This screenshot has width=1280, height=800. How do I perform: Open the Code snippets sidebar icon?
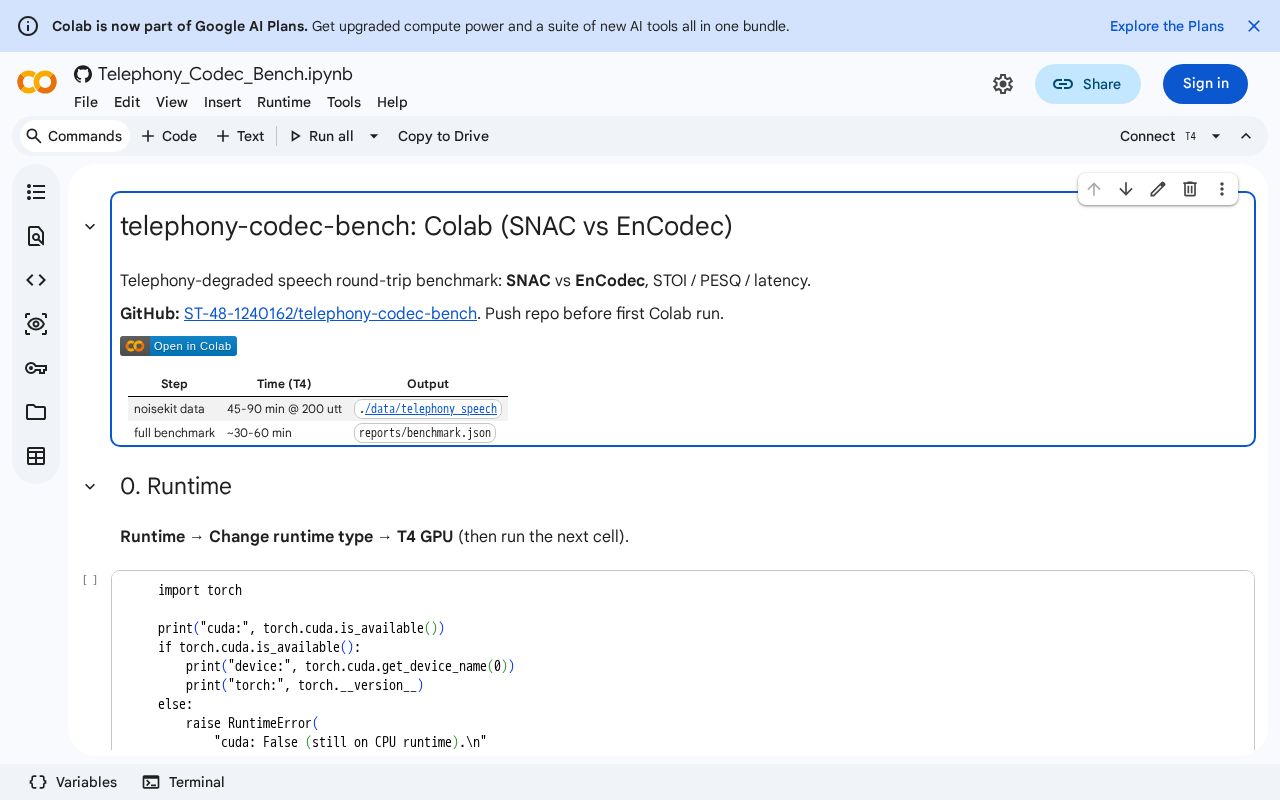pos(36,280)
